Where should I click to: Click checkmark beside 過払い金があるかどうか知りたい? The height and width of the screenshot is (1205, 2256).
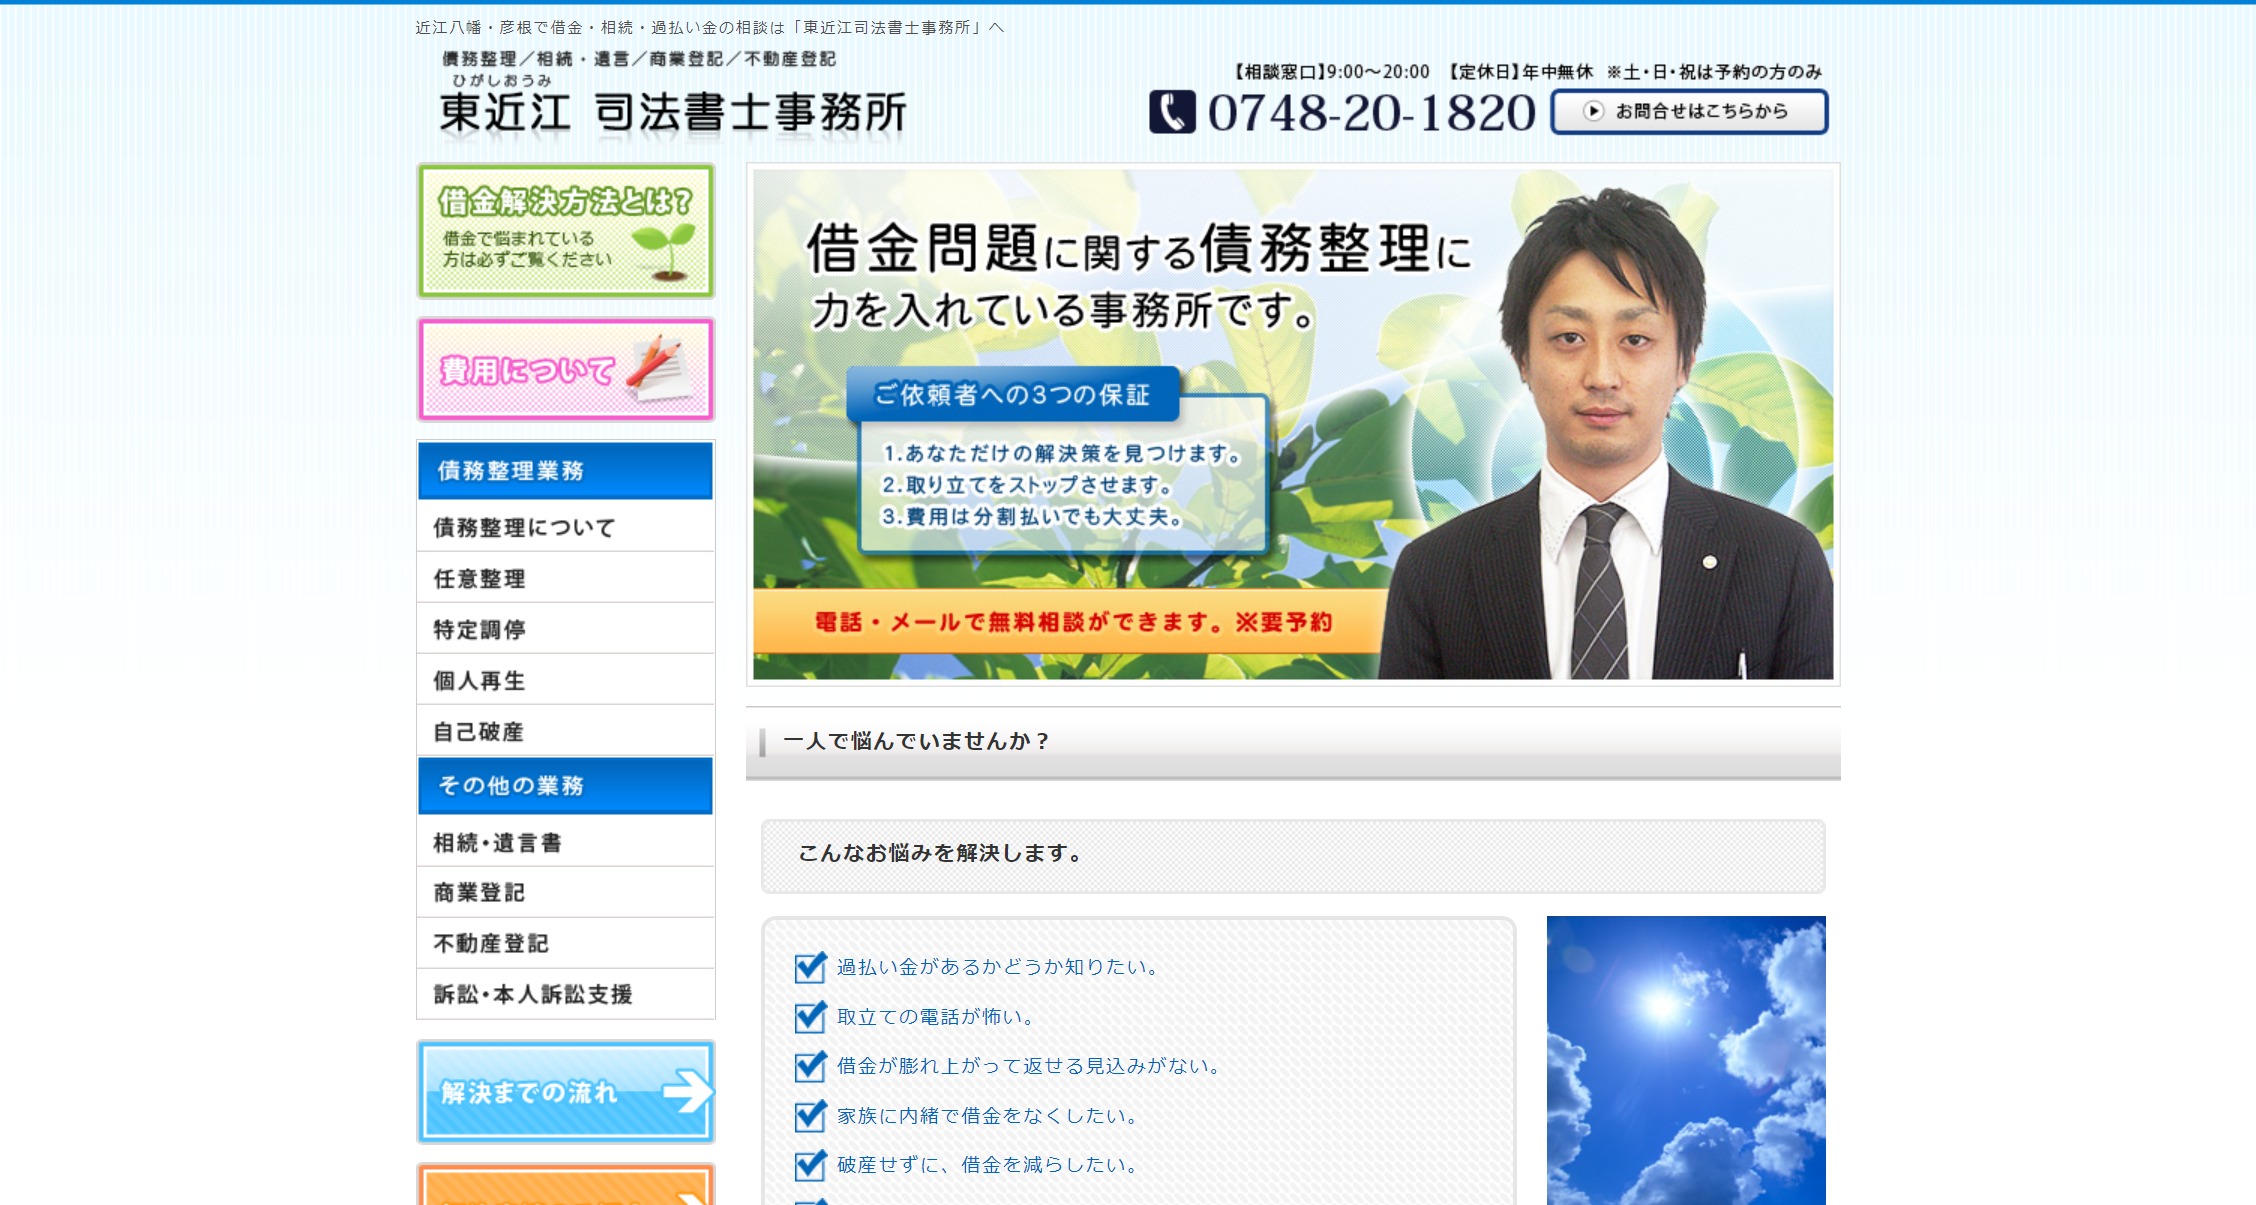(x=810, y=967)
